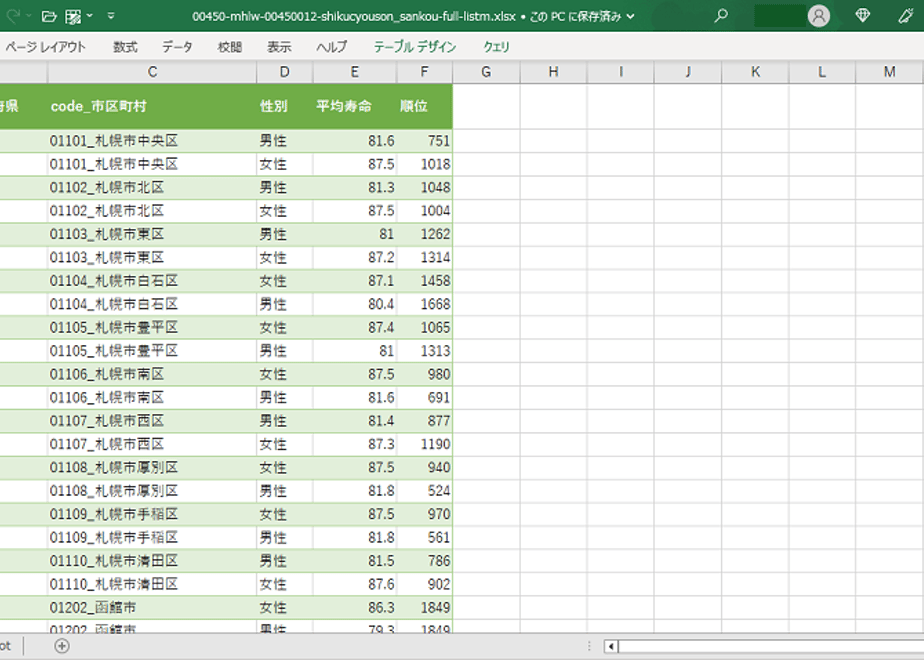The image size is (924, 660).
Task: Select the 86.3 life expectancy cell
Action: point(355,608)
